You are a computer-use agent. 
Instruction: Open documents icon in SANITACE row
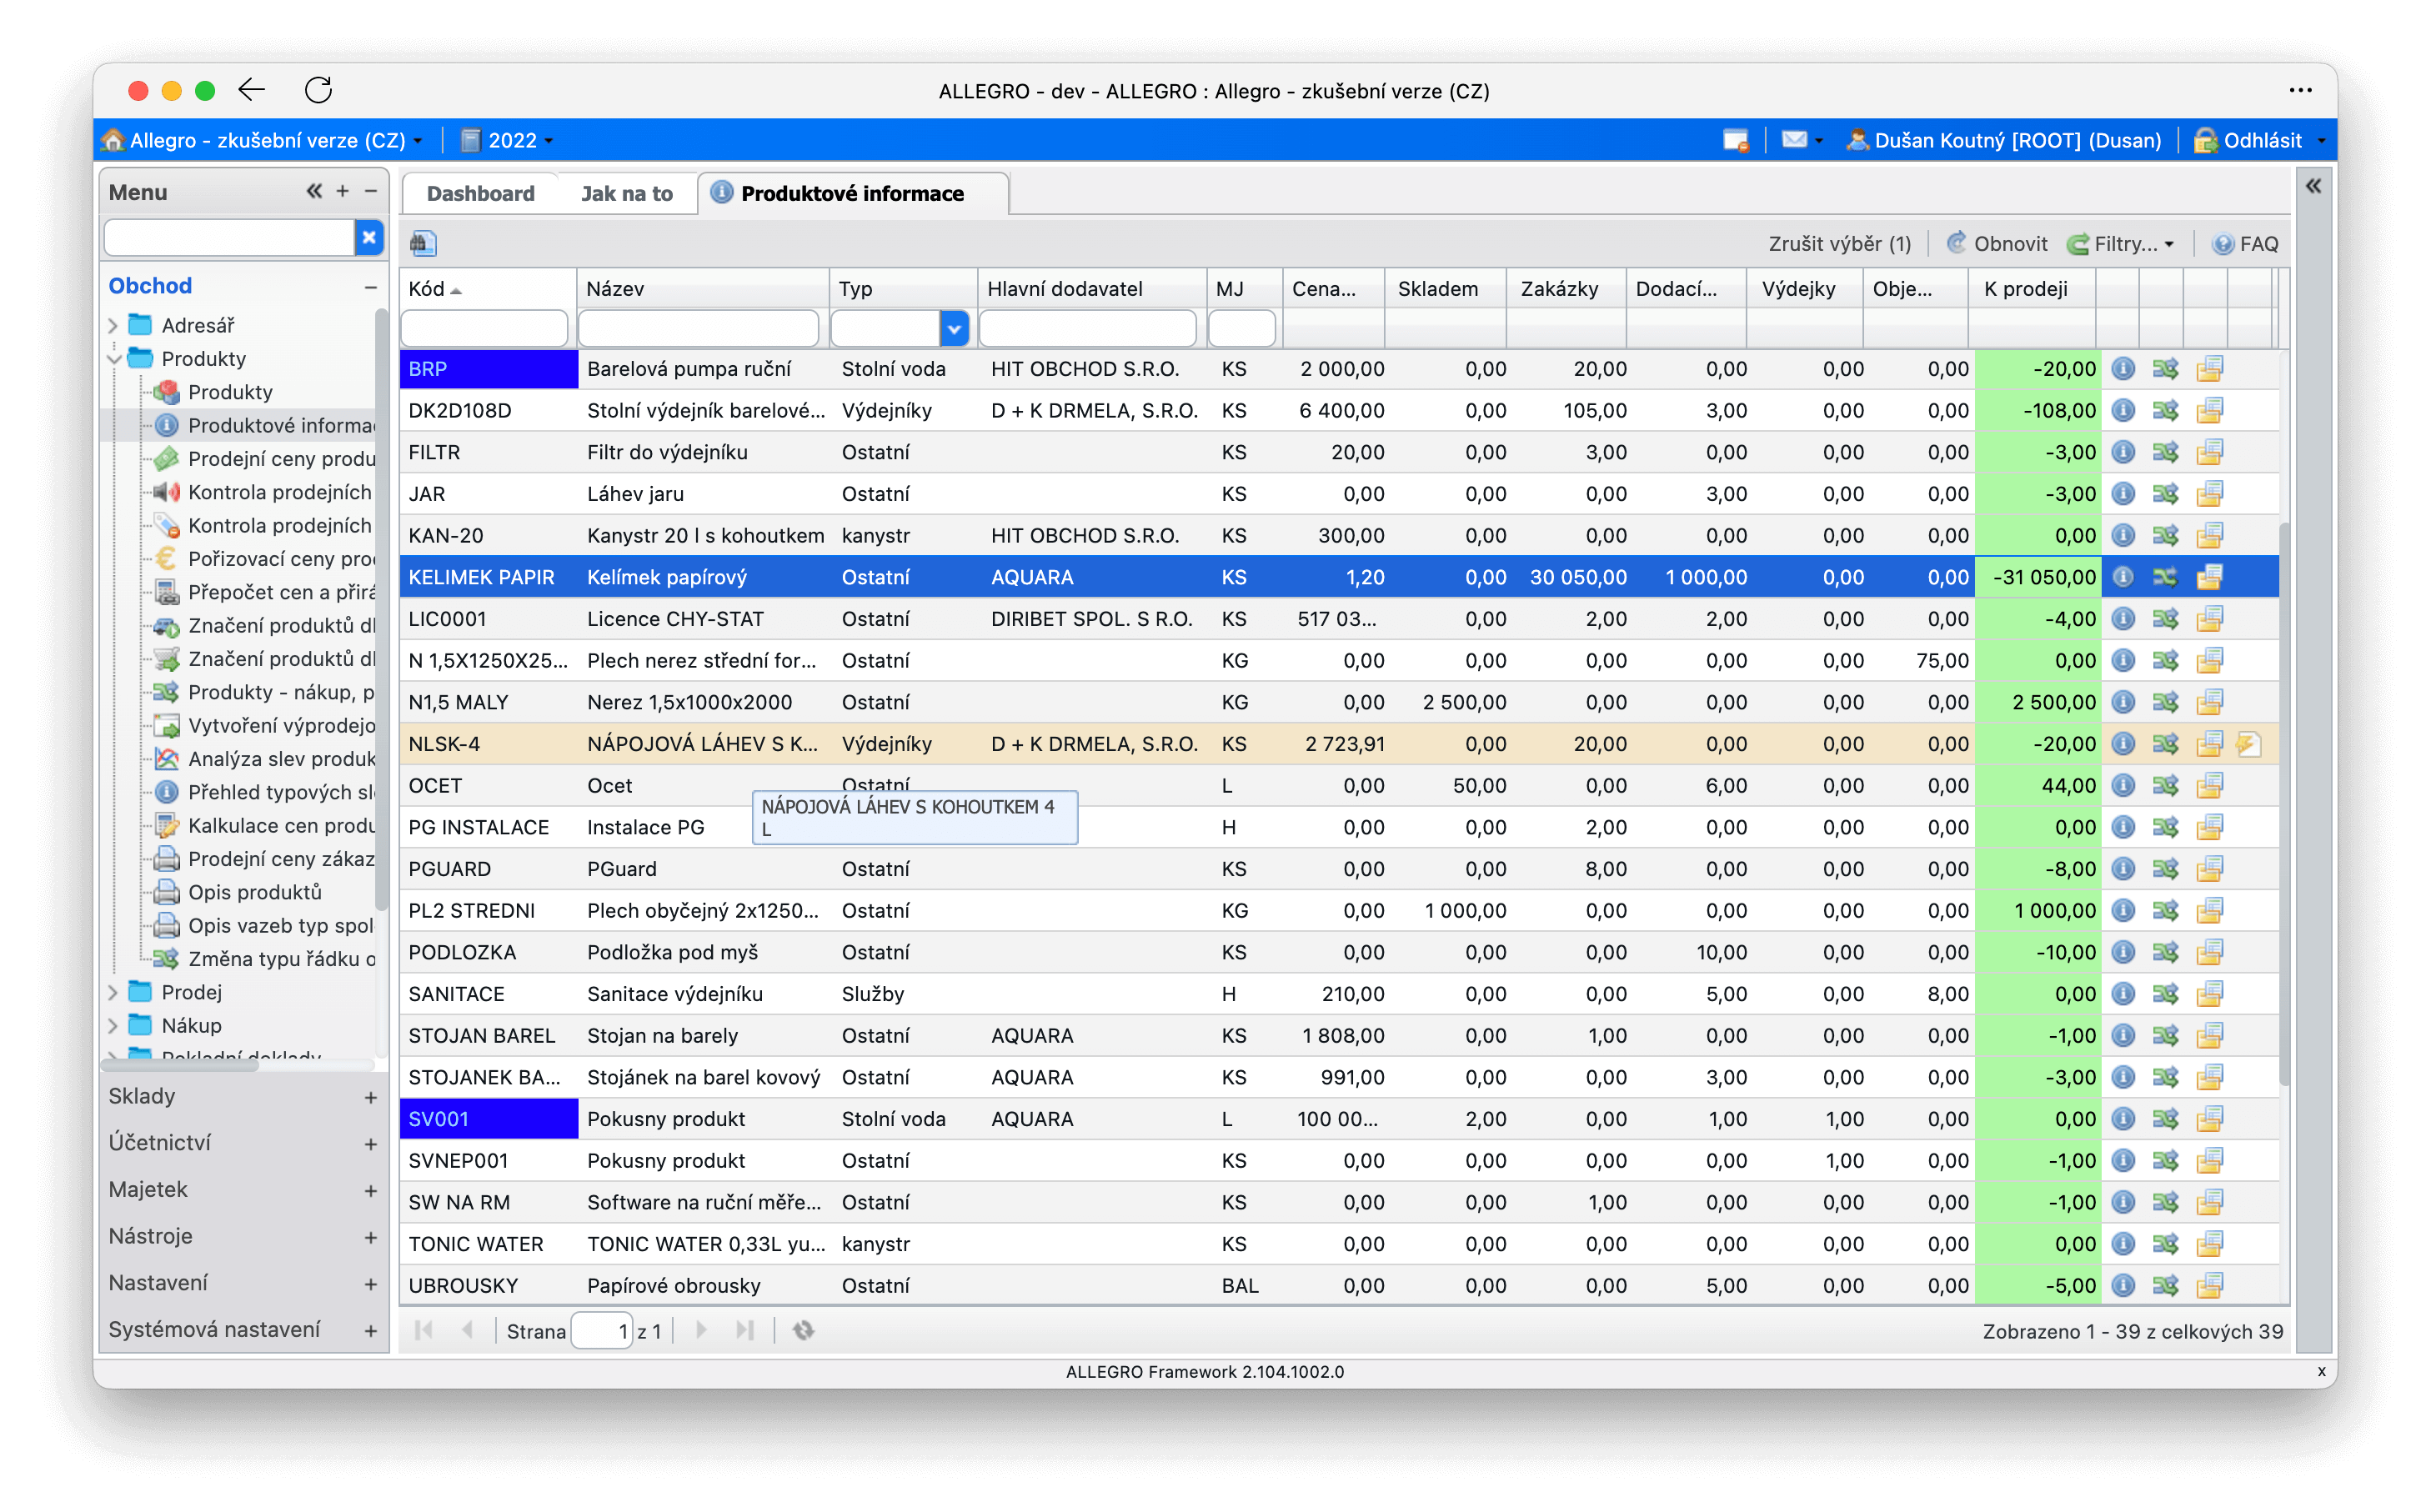pos(2208,994)
